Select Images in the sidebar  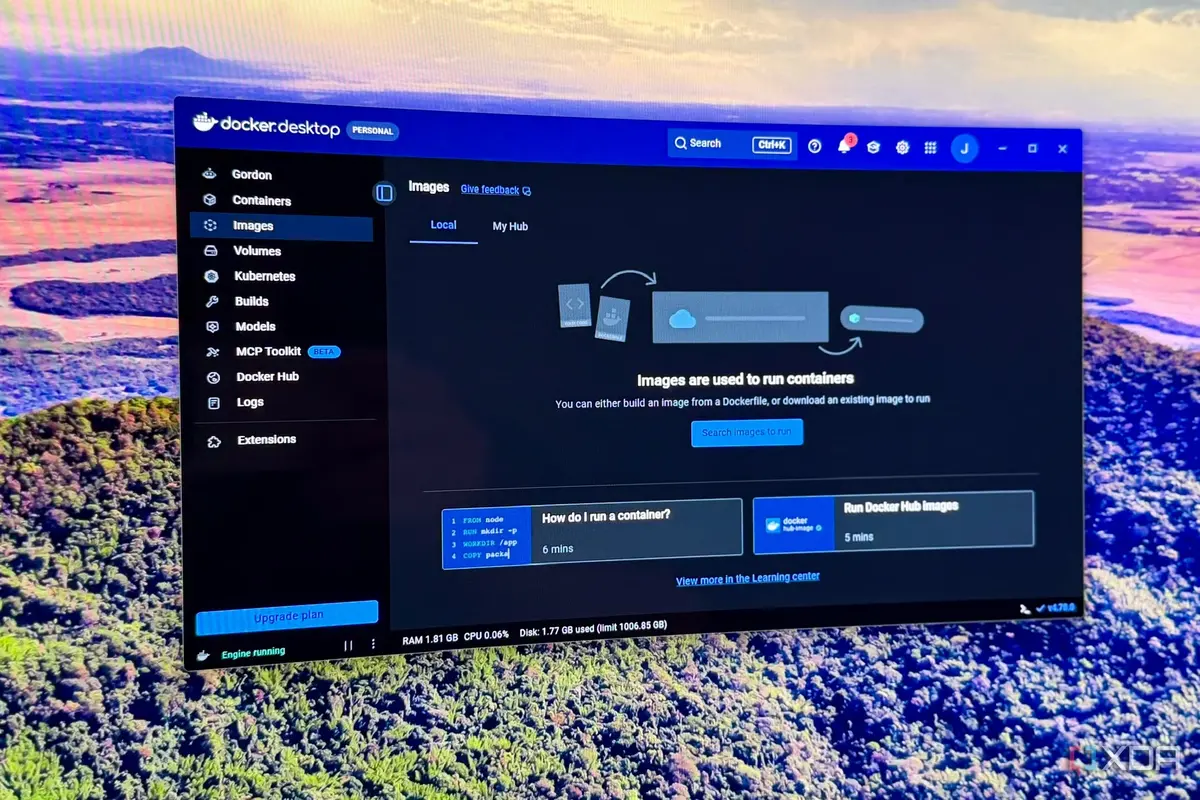(282, 226)
